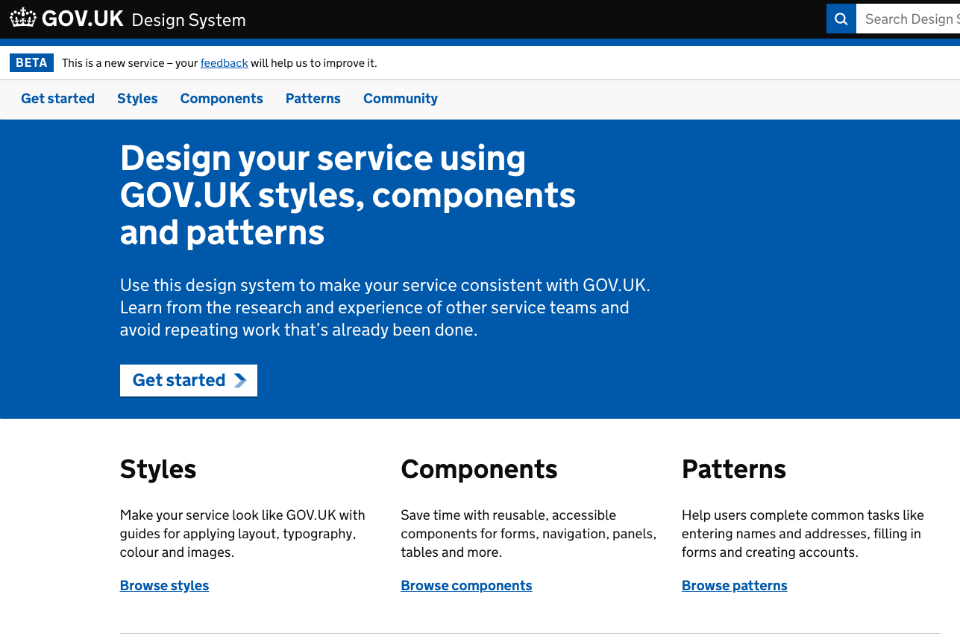Viewport: 960px width, 640px height.
Task: Click the Components section heading
Action: coord(479,470)
